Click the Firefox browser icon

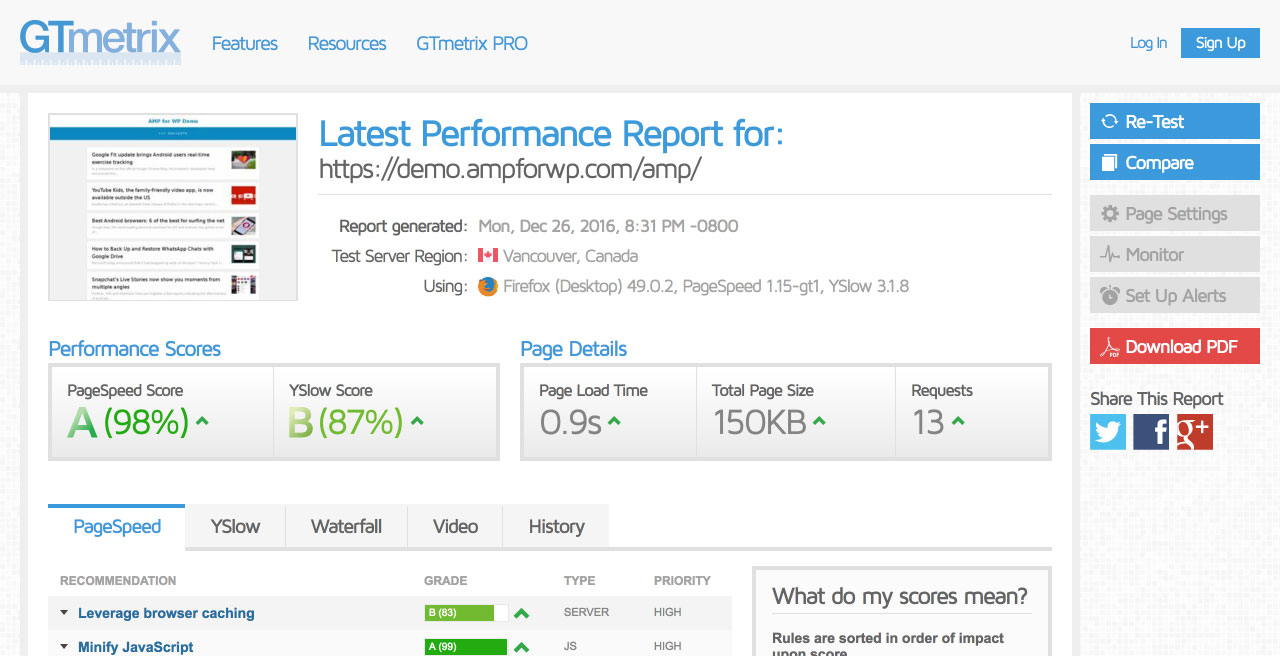point(488,287)
